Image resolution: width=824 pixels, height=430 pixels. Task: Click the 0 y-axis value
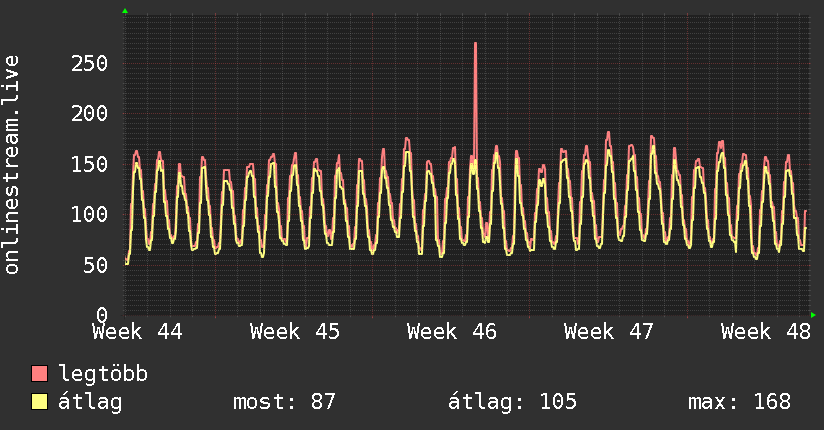(x=102, y=315)
